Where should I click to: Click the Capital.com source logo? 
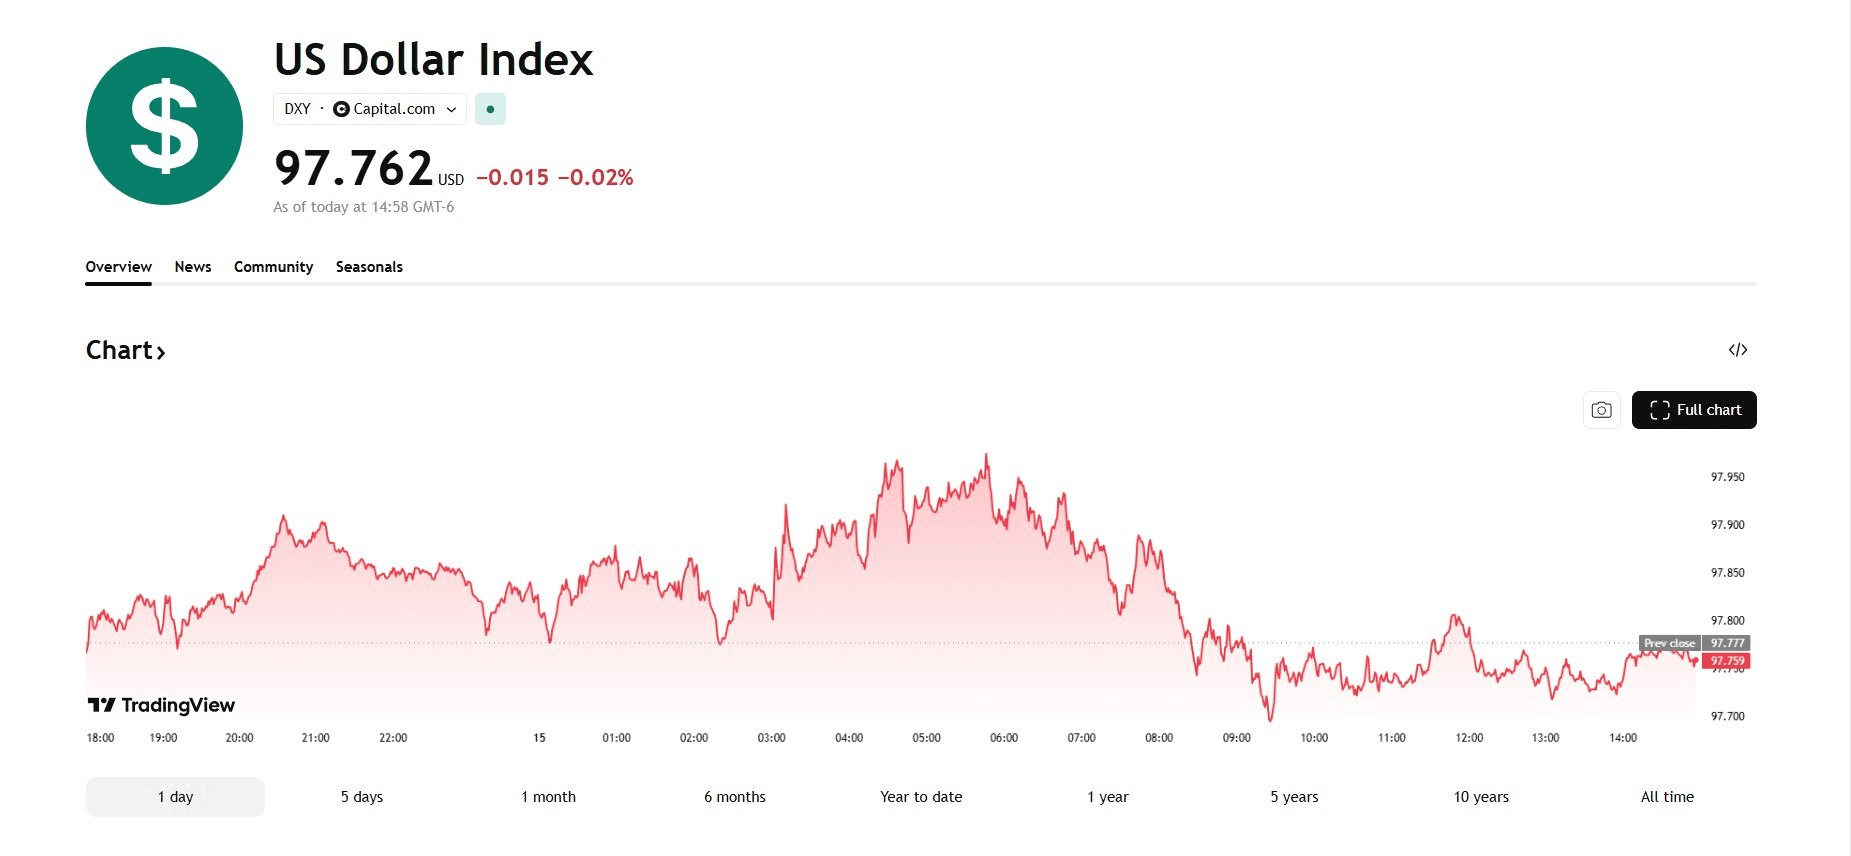pyautogui.click(x=341, y=109)
